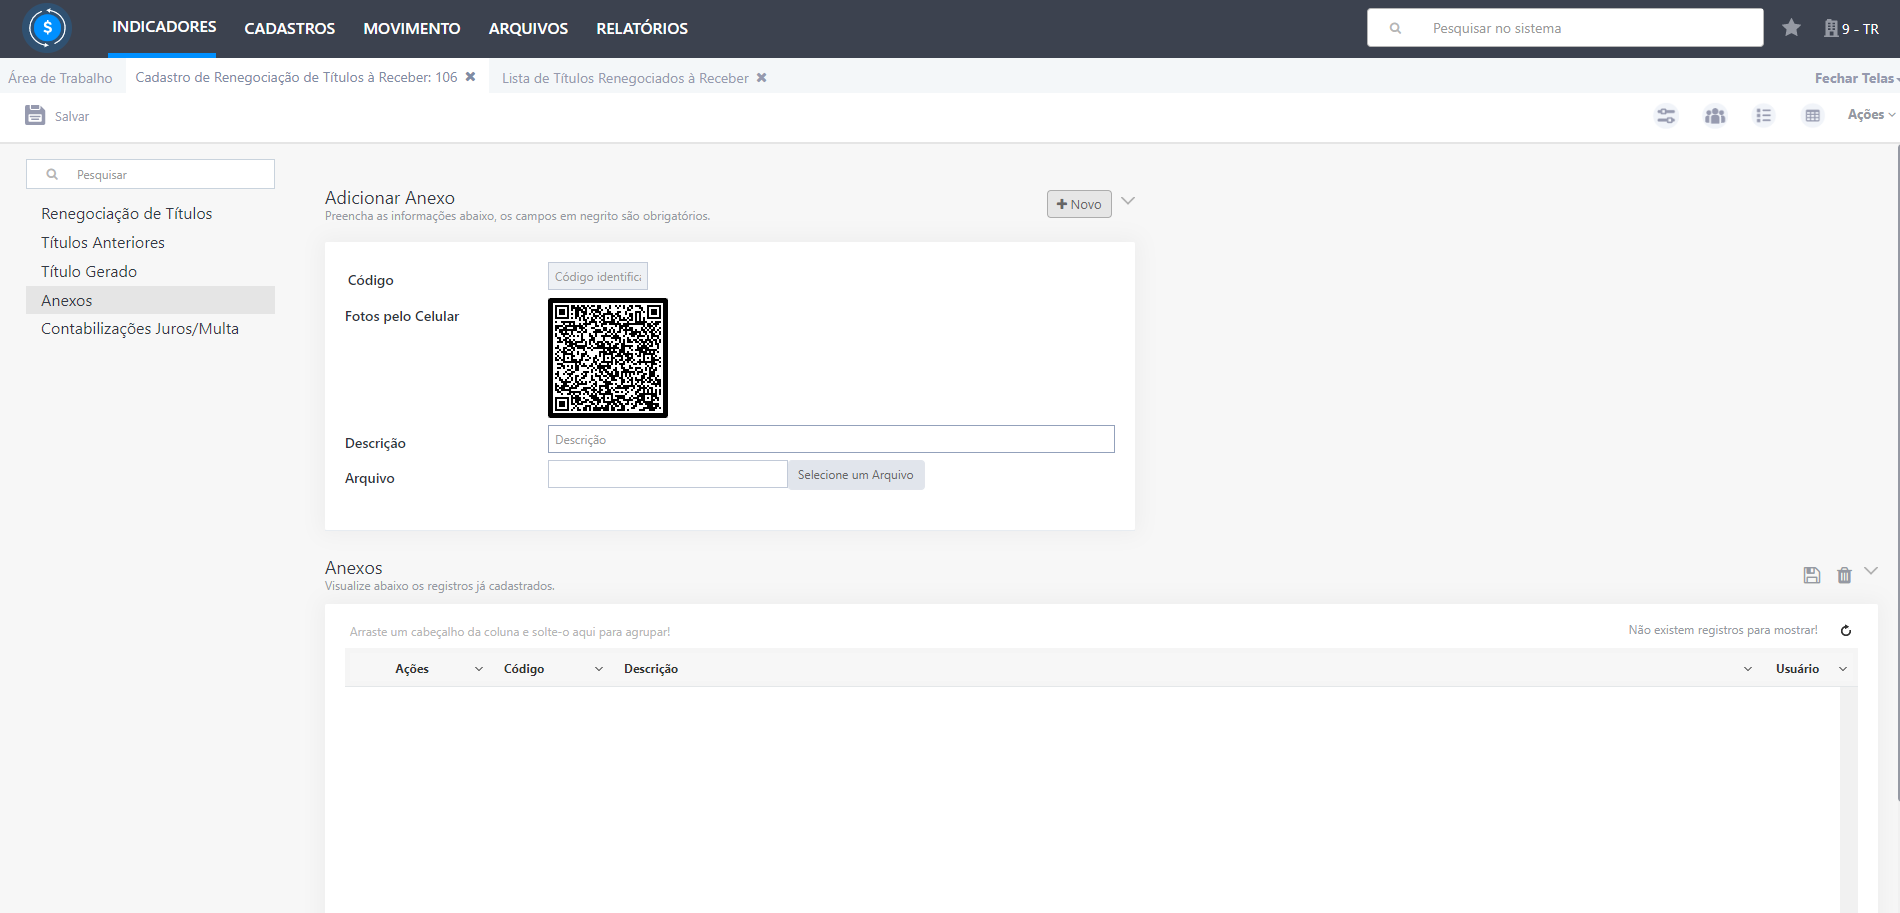Click the Salvar disk icon
Screen dimensions: 1900x913
click(x=35, y=115)
